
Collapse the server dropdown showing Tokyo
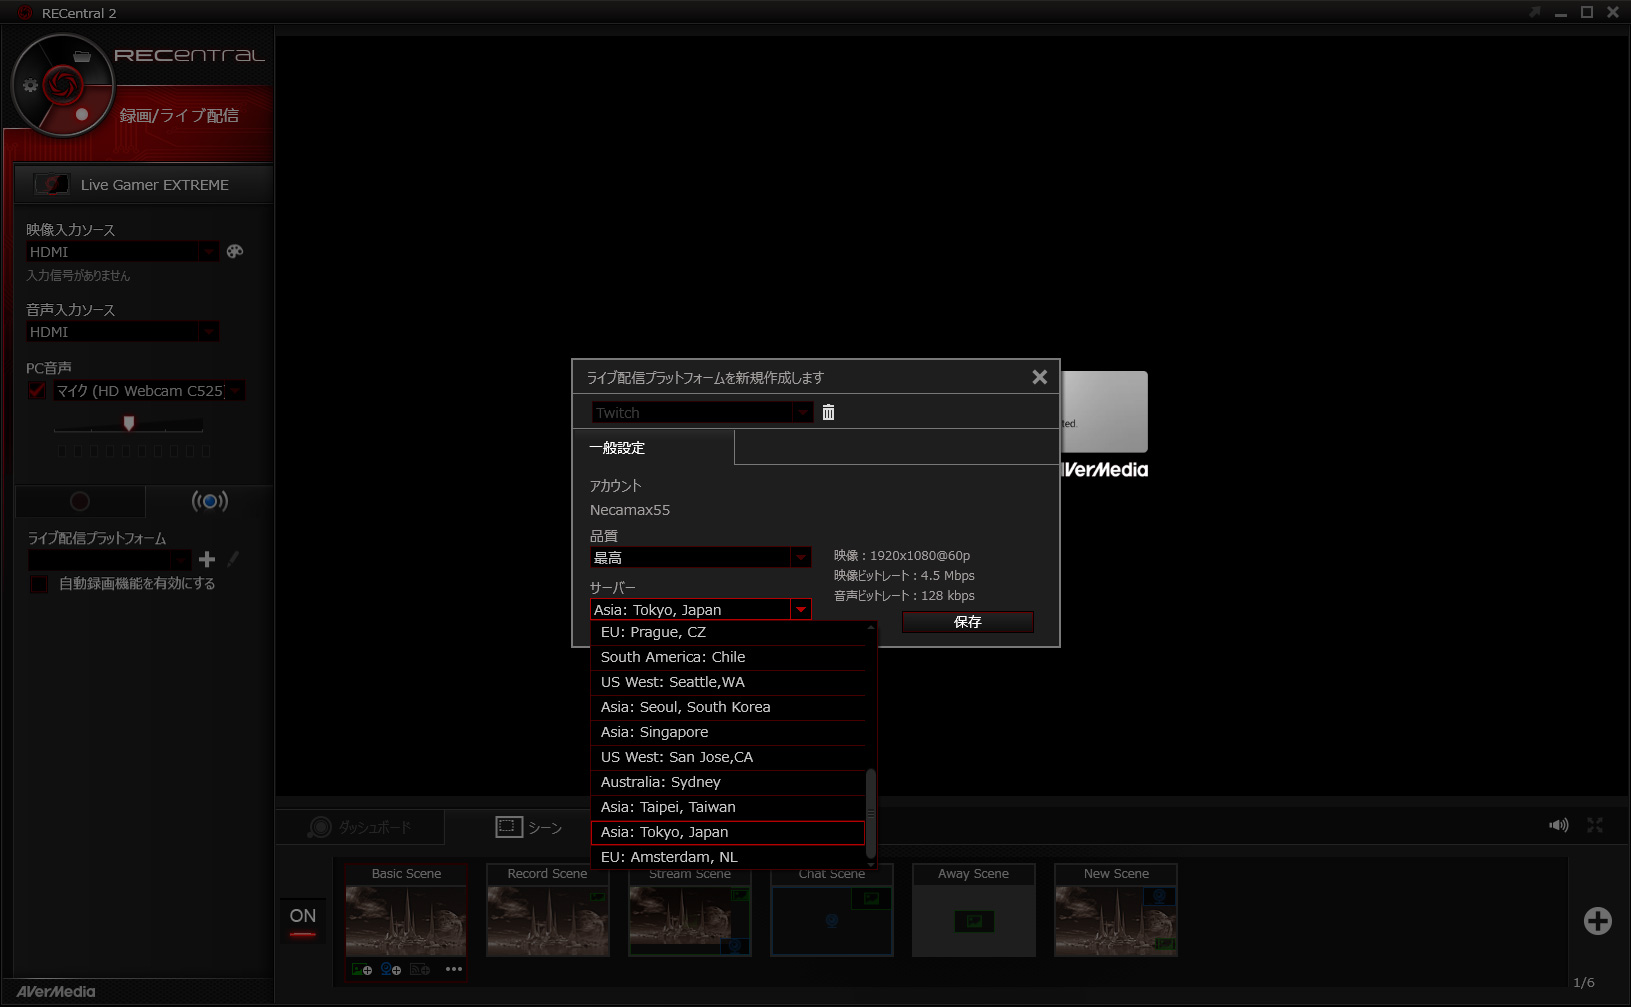click(x=800, y=610)
